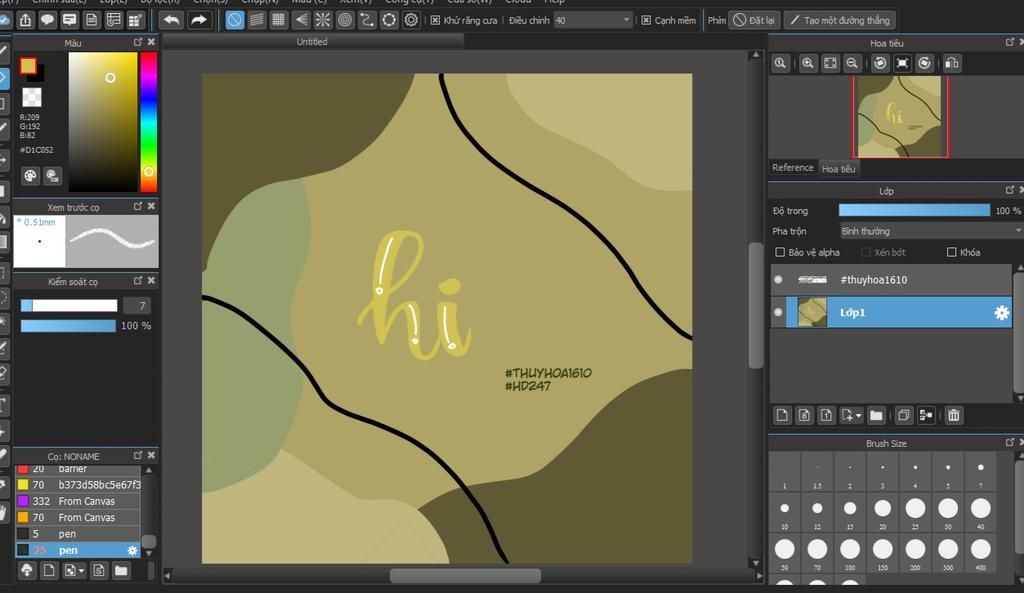Enable the ellipse snap guide

click(389, 20)
